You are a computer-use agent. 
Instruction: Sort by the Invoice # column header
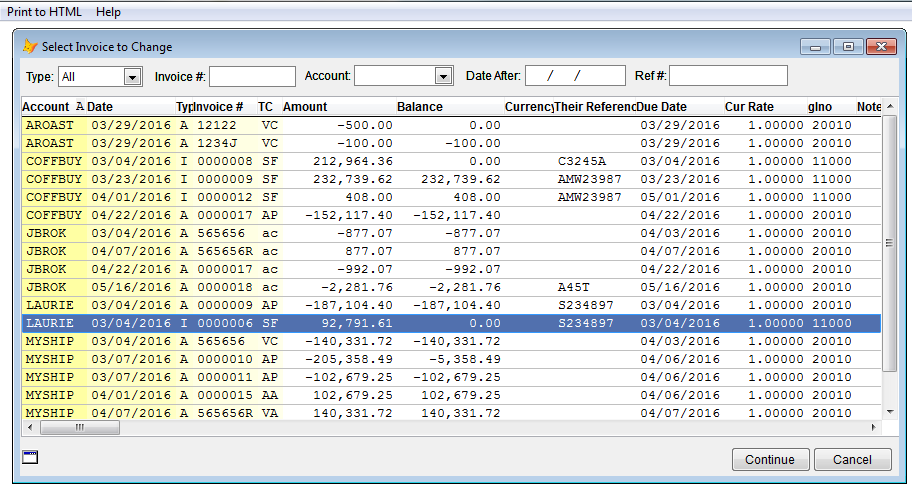(225, 107)
